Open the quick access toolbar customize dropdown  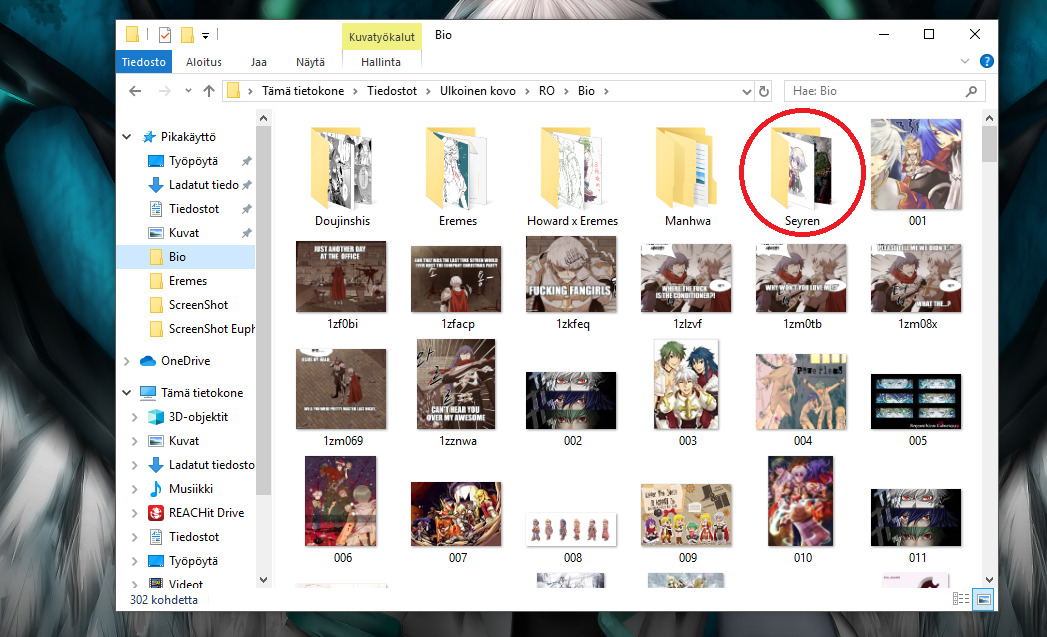(206, 35)
